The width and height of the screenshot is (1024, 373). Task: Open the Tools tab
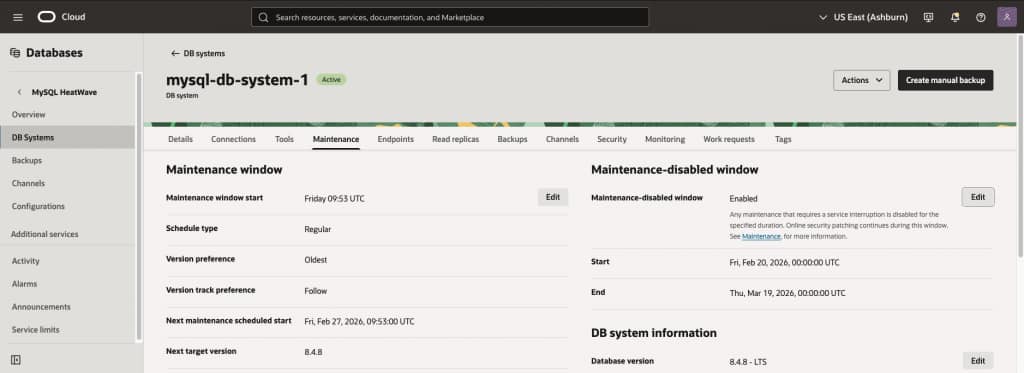[284, 139]
